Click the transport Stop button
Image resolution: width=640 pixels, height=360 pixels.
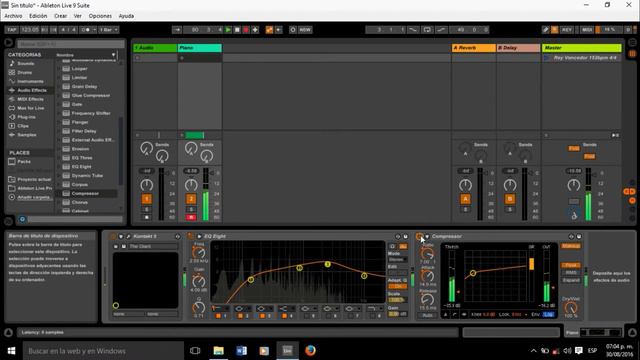[237, 30]
